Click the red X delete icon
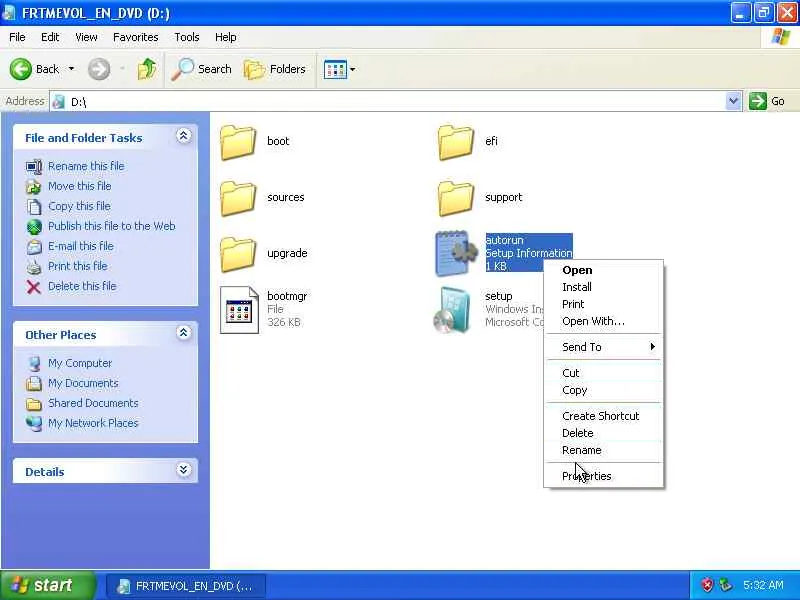 pos(34,287)
